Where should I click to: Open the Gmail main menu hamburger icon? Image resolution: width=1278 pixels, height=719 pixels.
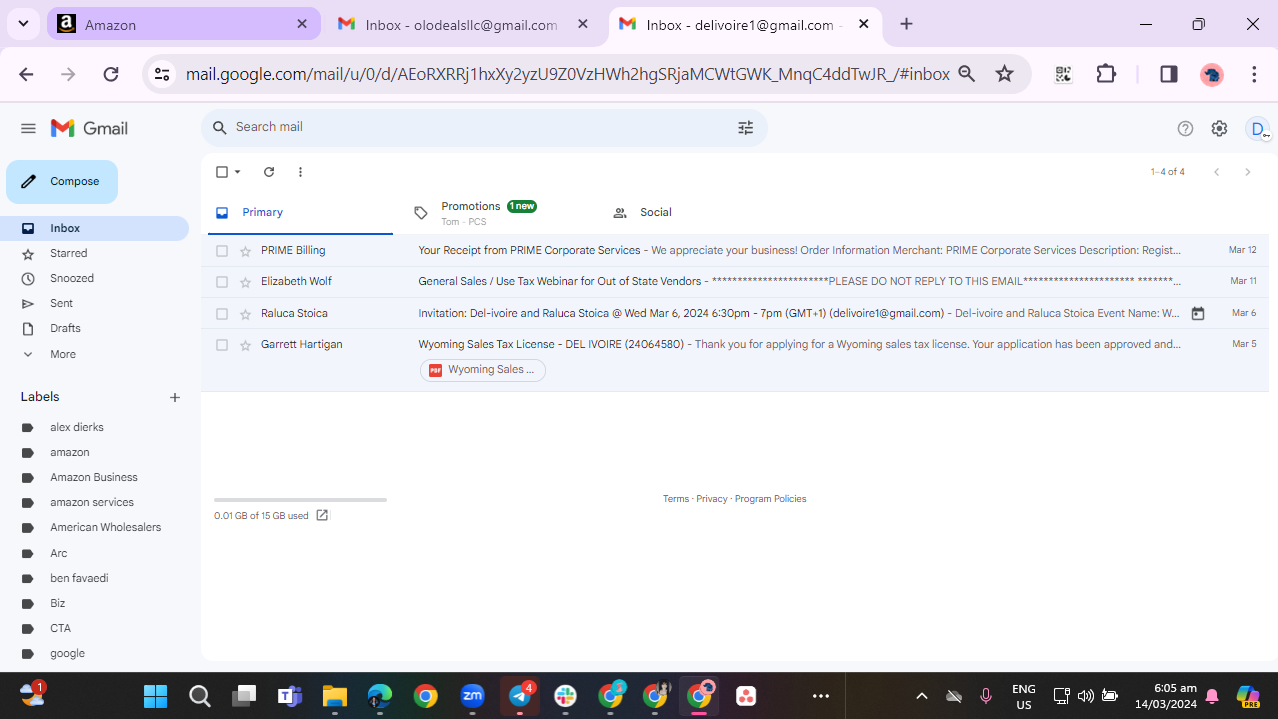pos(28,128)
